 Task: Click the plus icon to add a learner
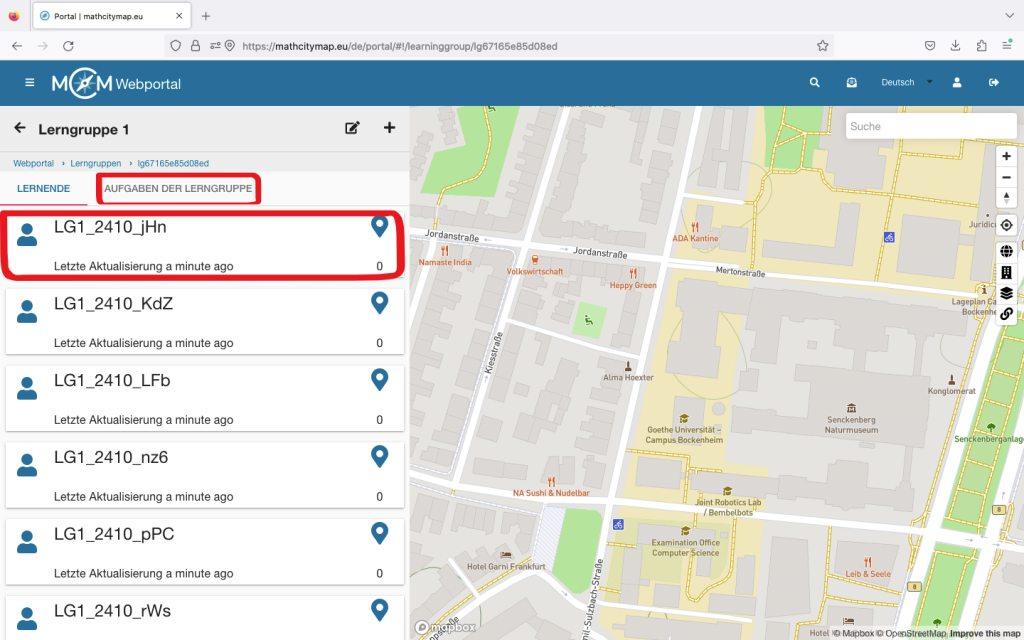tap(390, 128)
